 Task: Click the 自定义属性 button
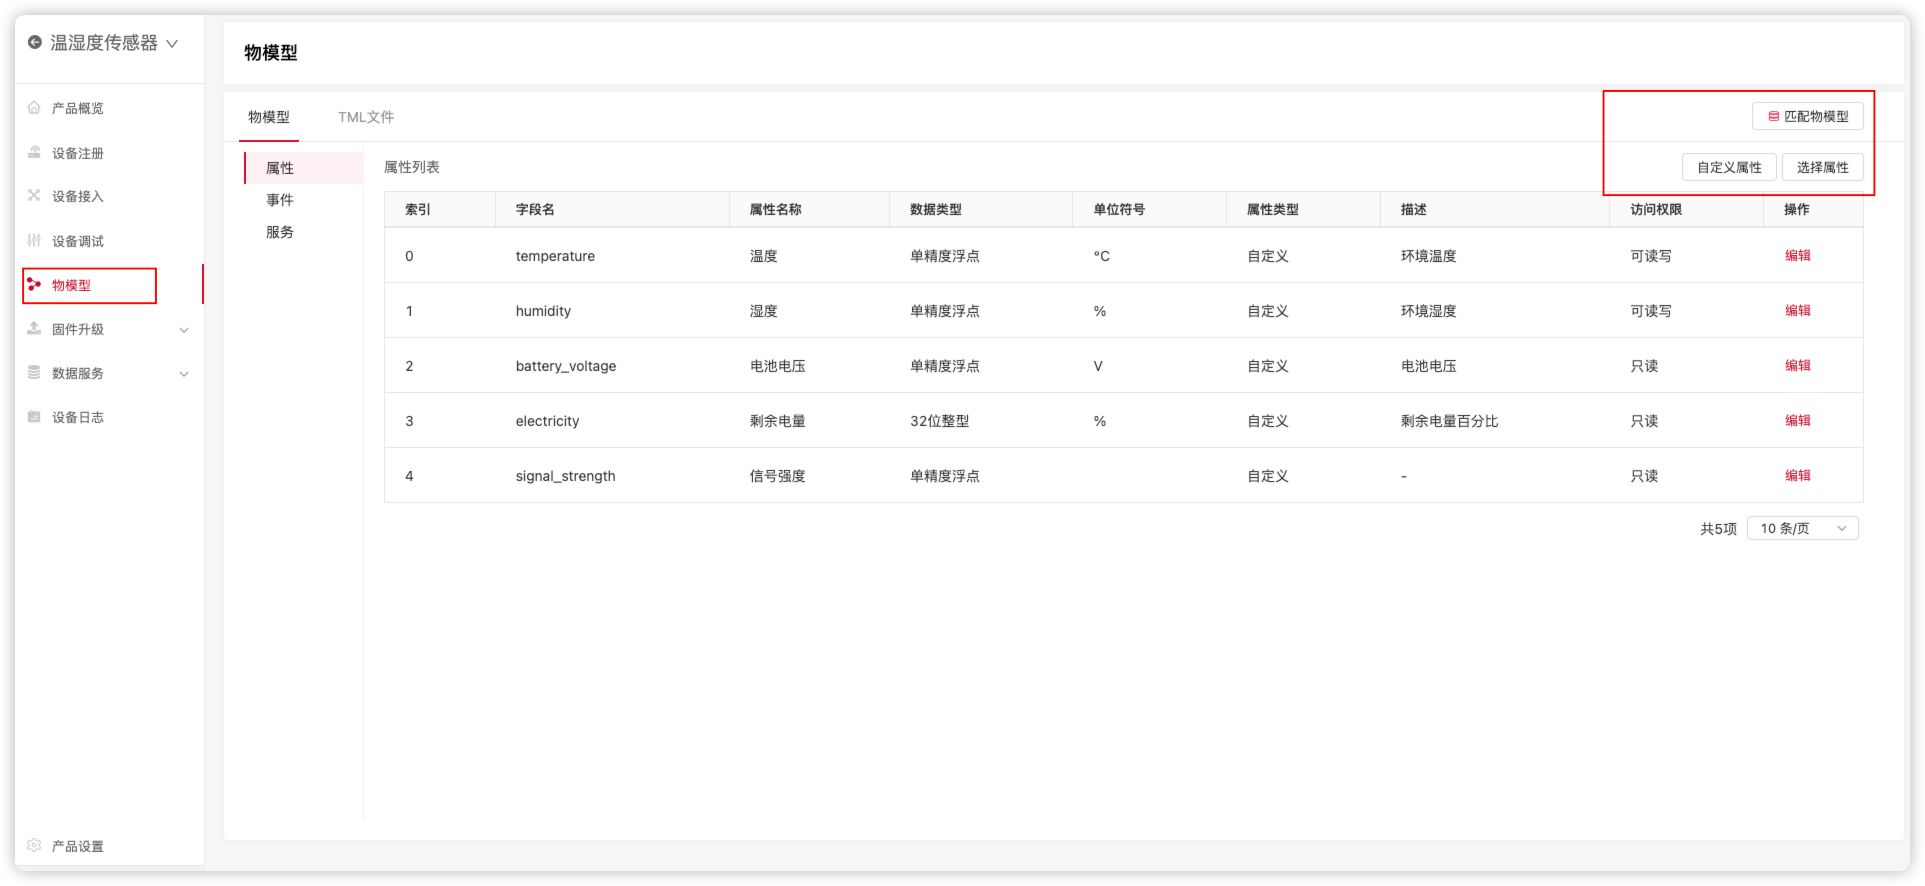1729,167
